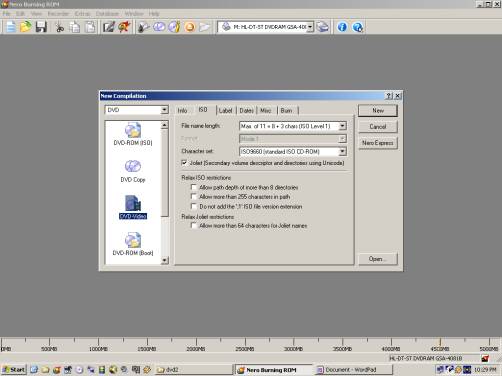Switch to Document - WordPad taskbar button

click(x=353, y=370)
